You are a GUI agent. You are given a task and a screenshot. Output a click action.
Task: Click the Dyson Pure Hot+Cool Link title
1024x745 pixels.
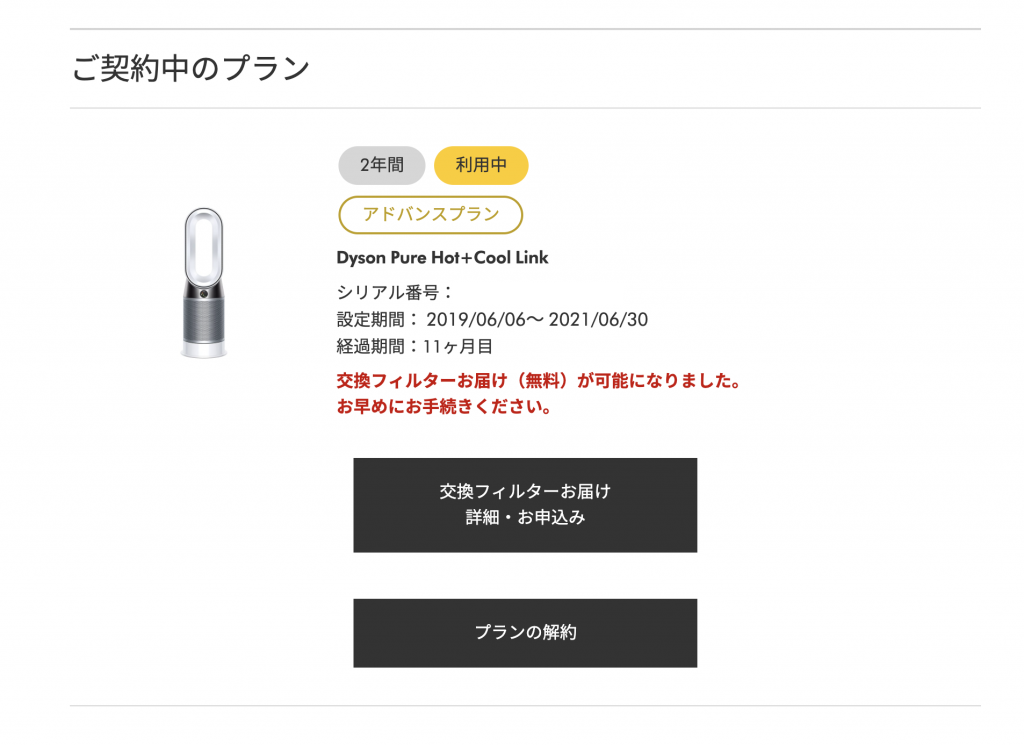(442, 258)
